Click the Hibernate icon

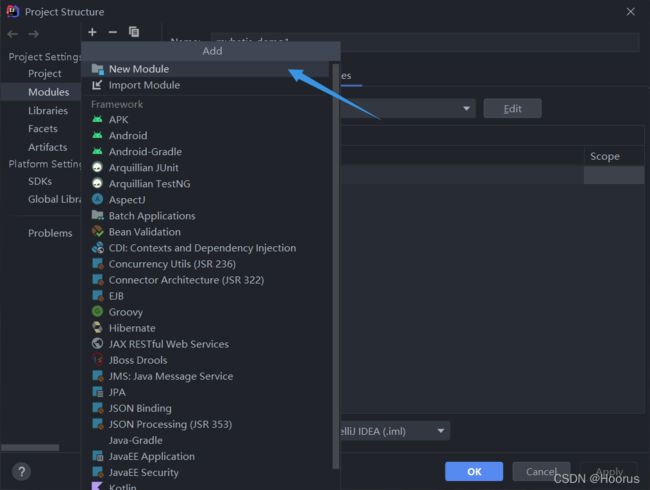[x=97, y=328]
